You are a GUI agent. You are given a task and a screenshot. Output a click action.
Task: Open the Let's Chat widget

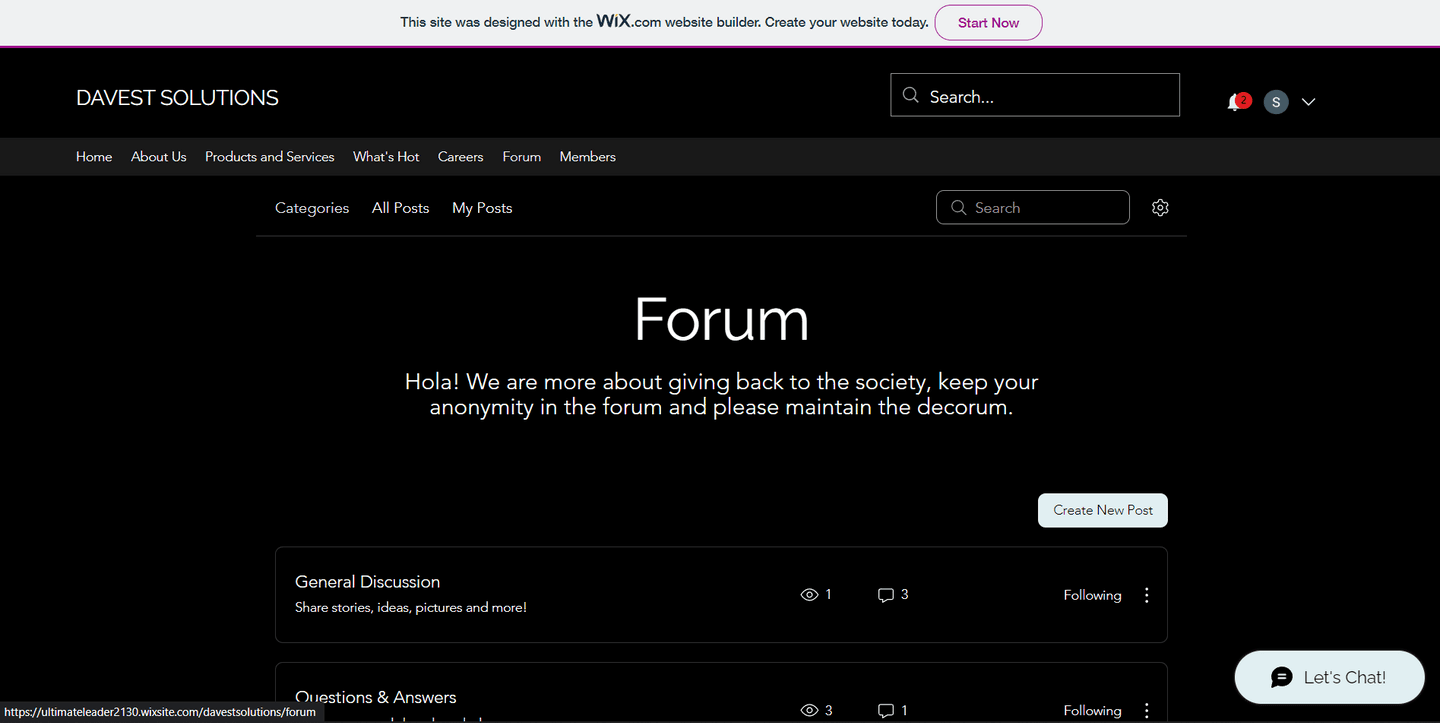pos(1329,677)
